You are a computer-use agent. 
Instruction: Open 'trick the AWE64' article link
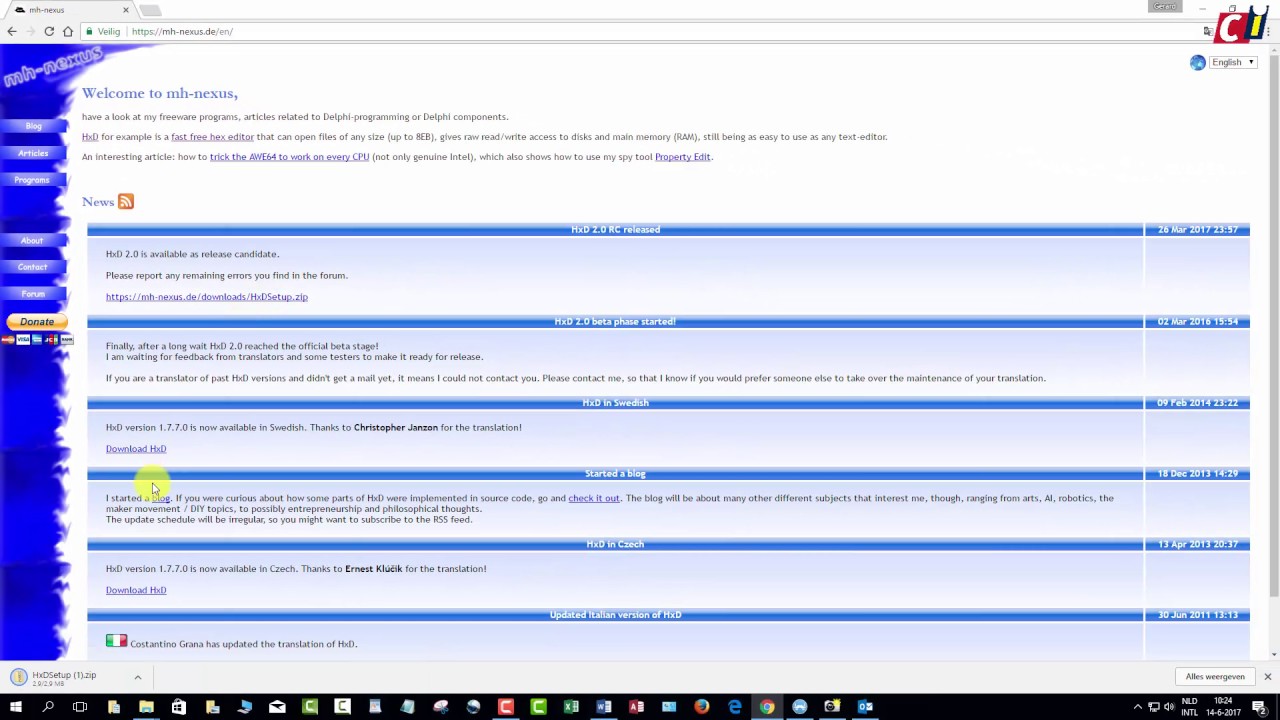pos(289,157)
